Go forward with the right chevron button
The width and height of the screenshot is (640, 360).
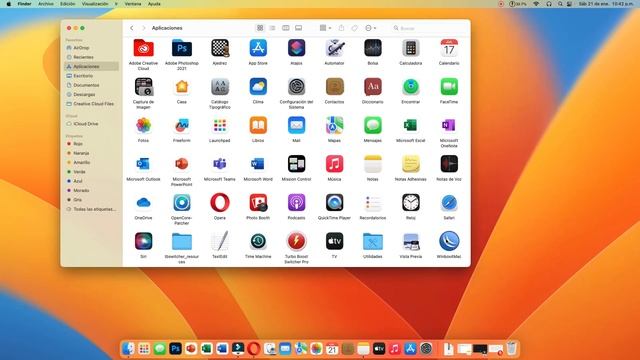pyautogui.click(x=143, y=28)
